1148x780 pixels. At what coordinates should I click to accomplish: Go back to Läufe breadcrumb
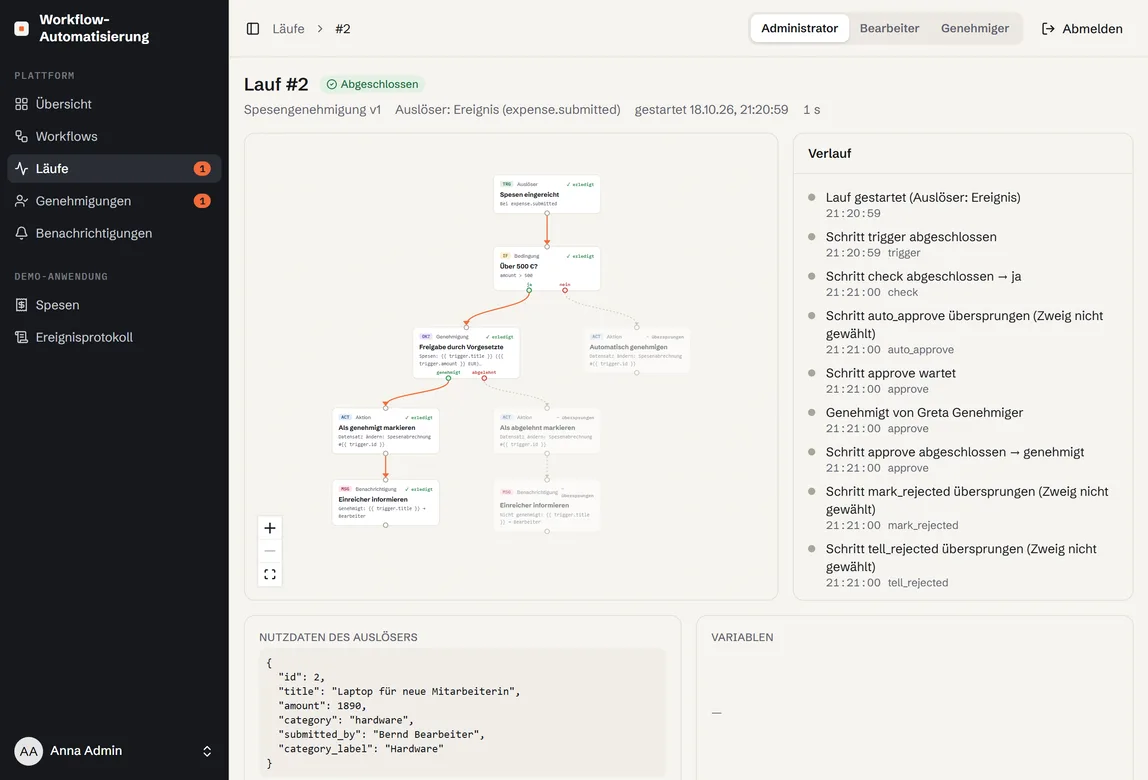point(288,29)
